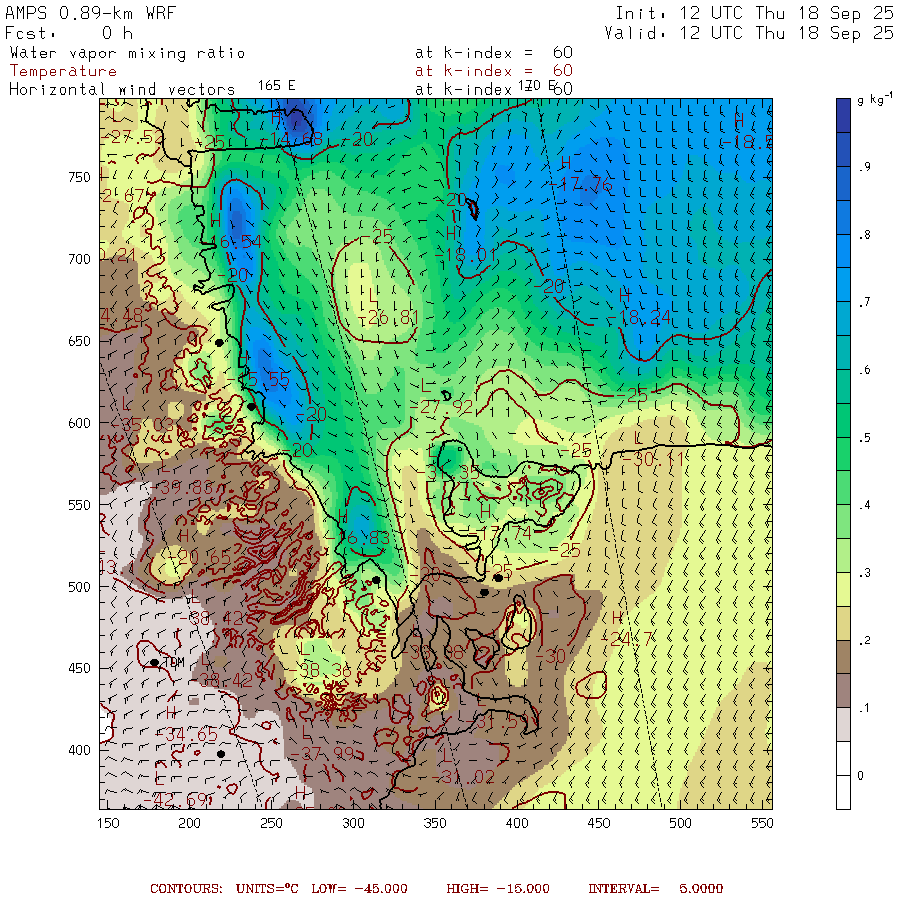The width and height of the screenshot is (900, 900).
Task: Click the "-35.03" low temperature value
Action: pyautogui.click(x=143, y=425)
